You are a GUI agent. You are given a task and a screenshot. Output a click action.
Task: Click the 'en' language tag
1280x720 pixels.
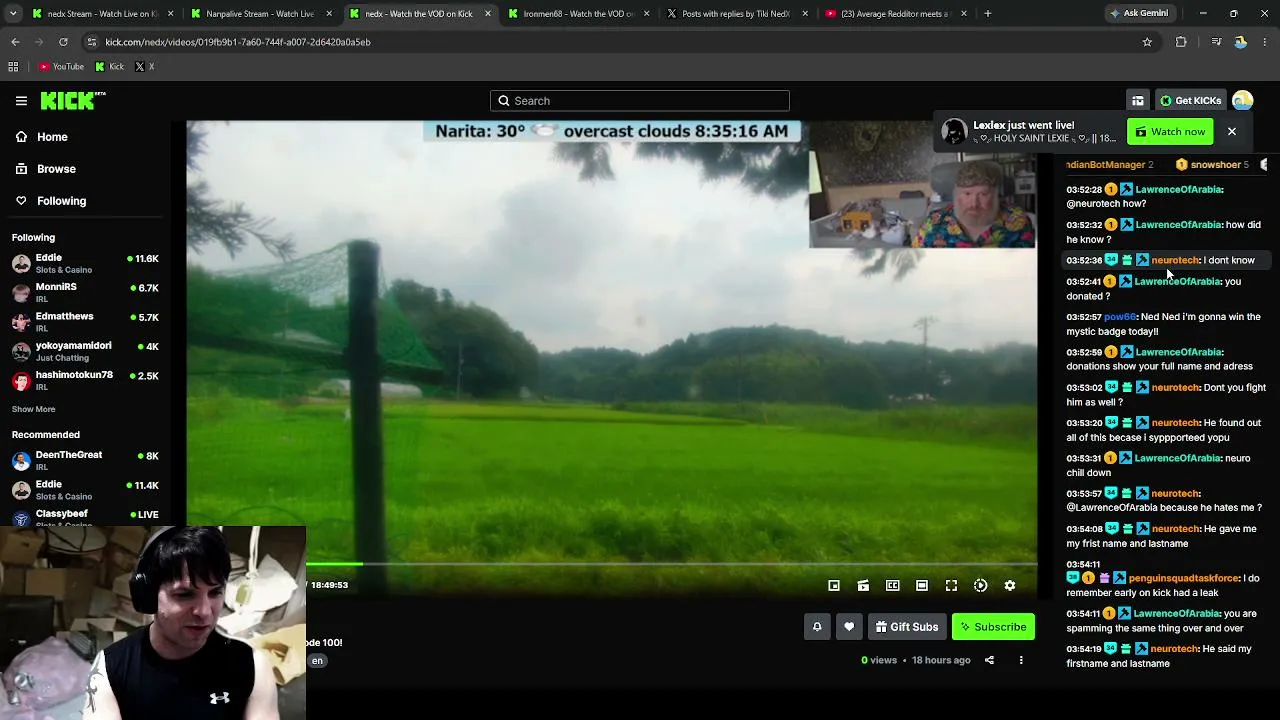pyautogui.click(x=317, y=661)
